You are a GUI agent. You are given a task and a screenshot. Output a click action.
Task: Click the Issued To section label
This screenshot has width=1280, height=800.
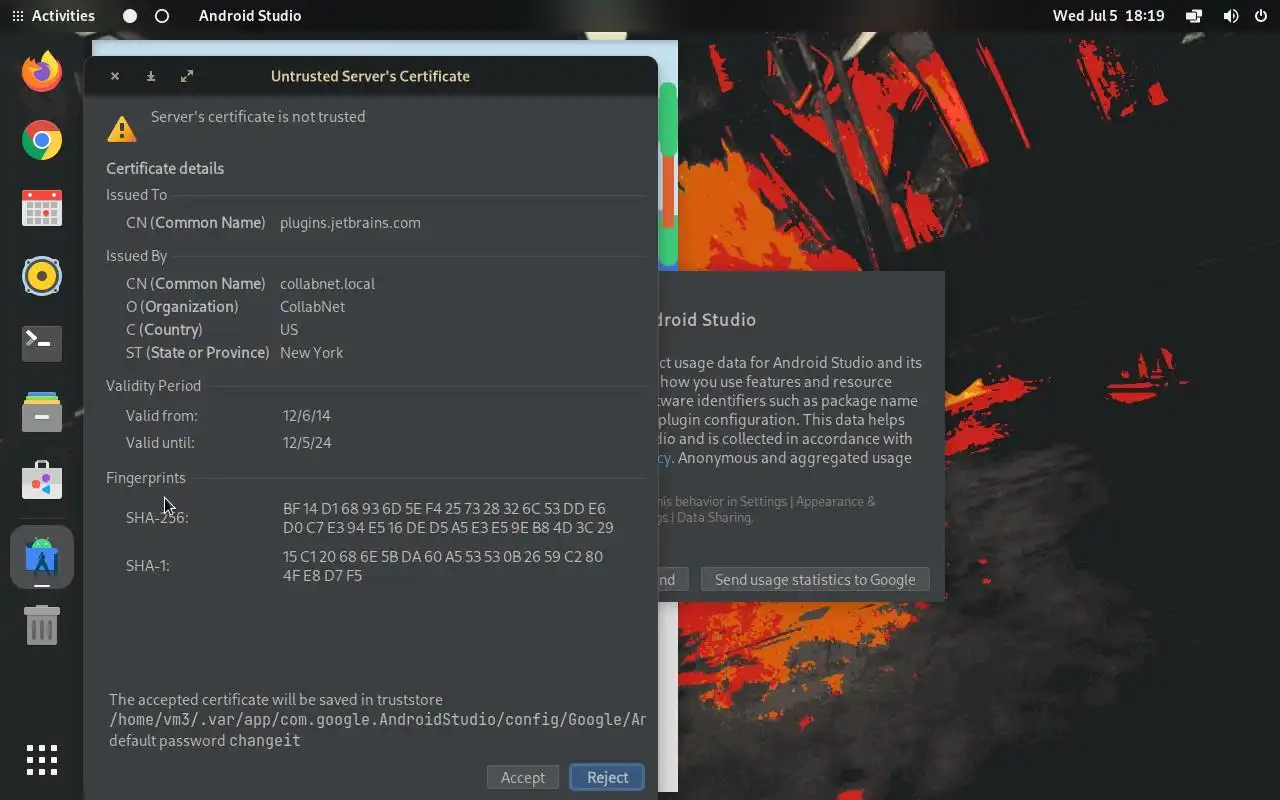136,194
